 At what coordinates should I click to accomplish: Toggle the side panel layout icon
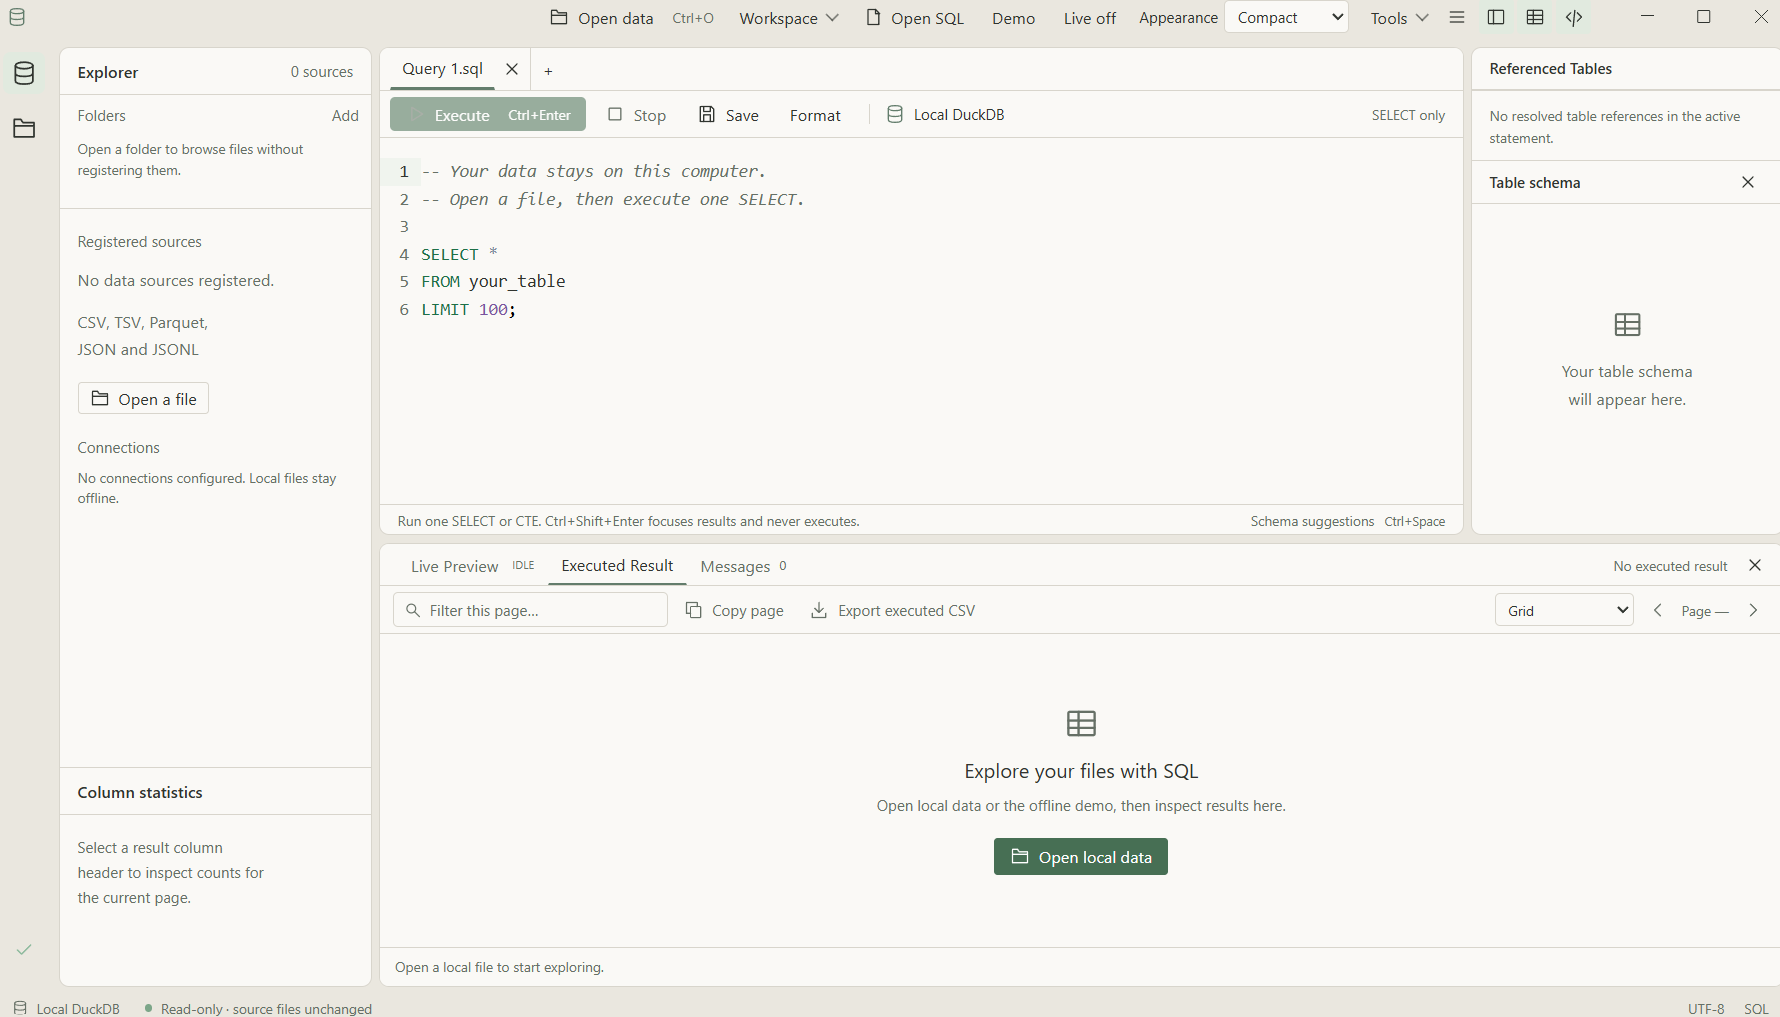(x=1496, y=18)
